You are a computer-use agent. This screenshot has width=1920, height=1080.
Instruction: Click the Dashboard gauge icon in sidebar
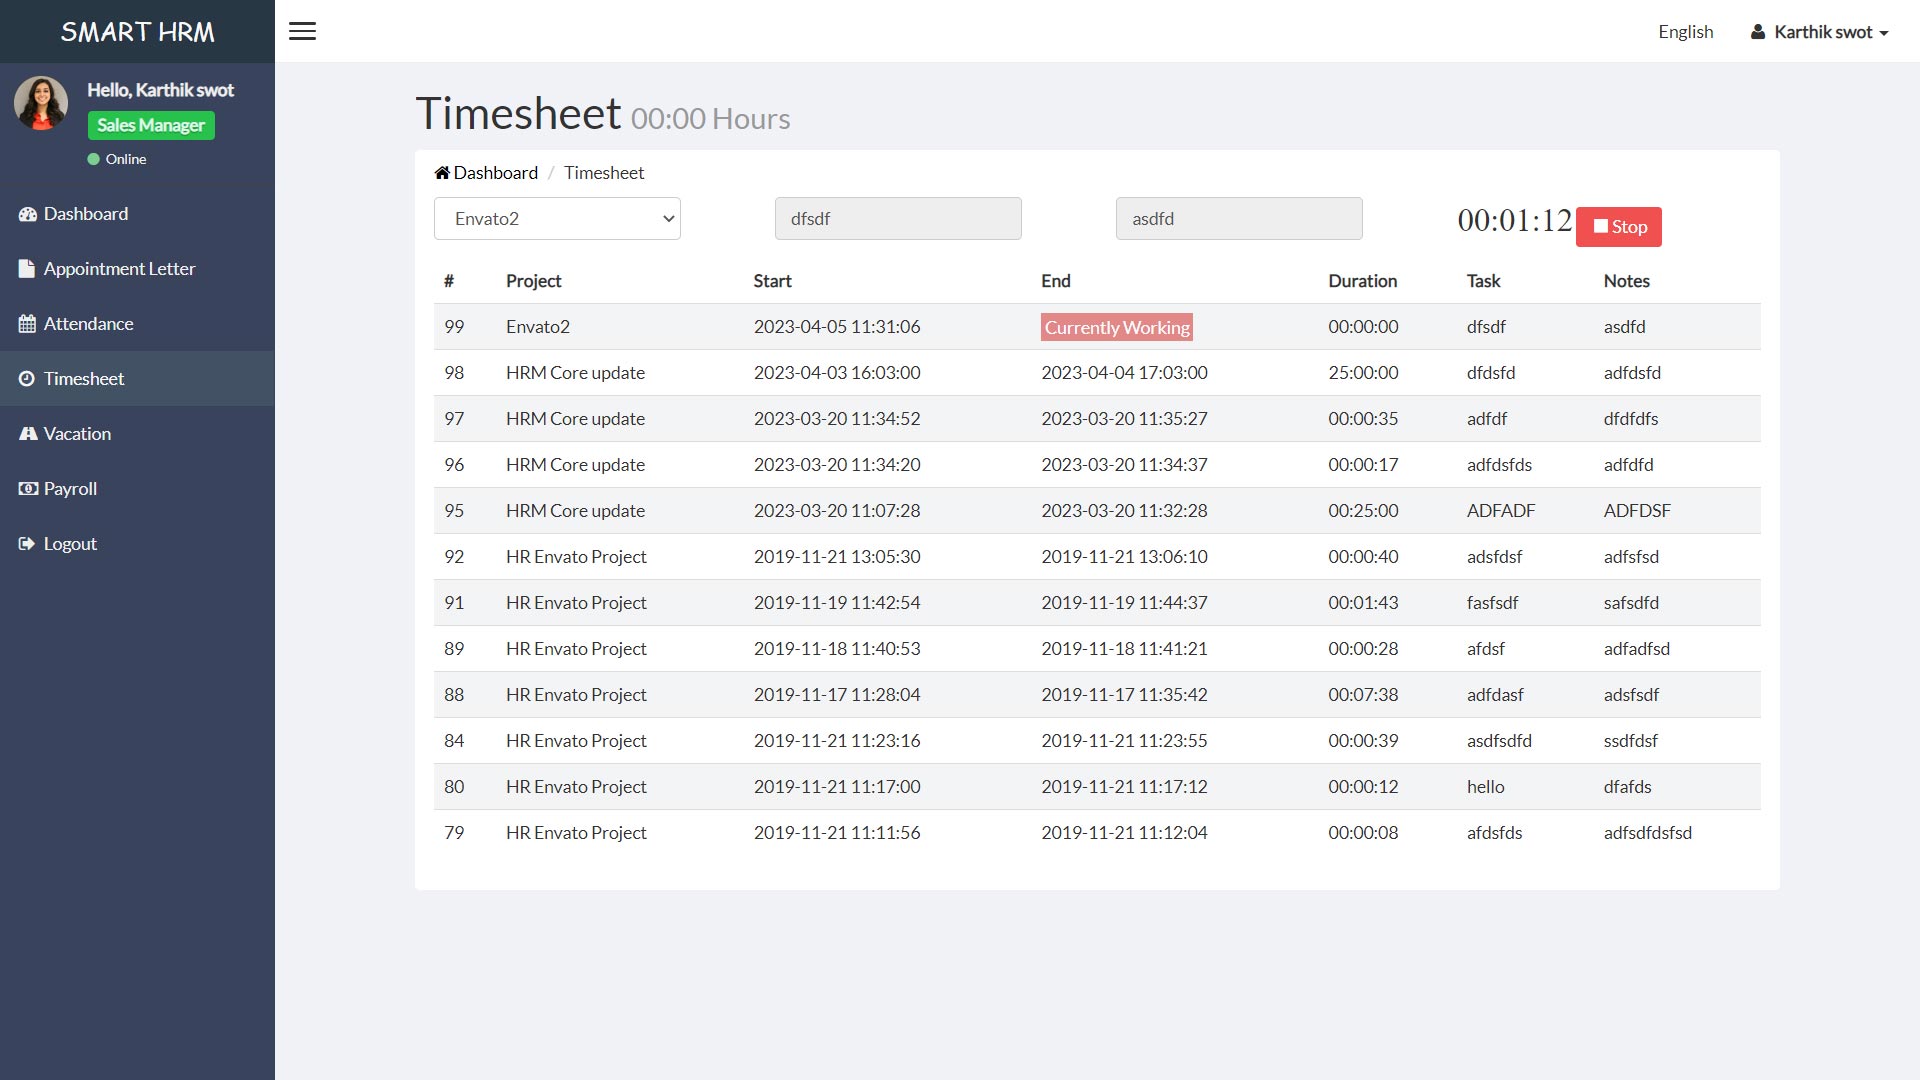27,214
